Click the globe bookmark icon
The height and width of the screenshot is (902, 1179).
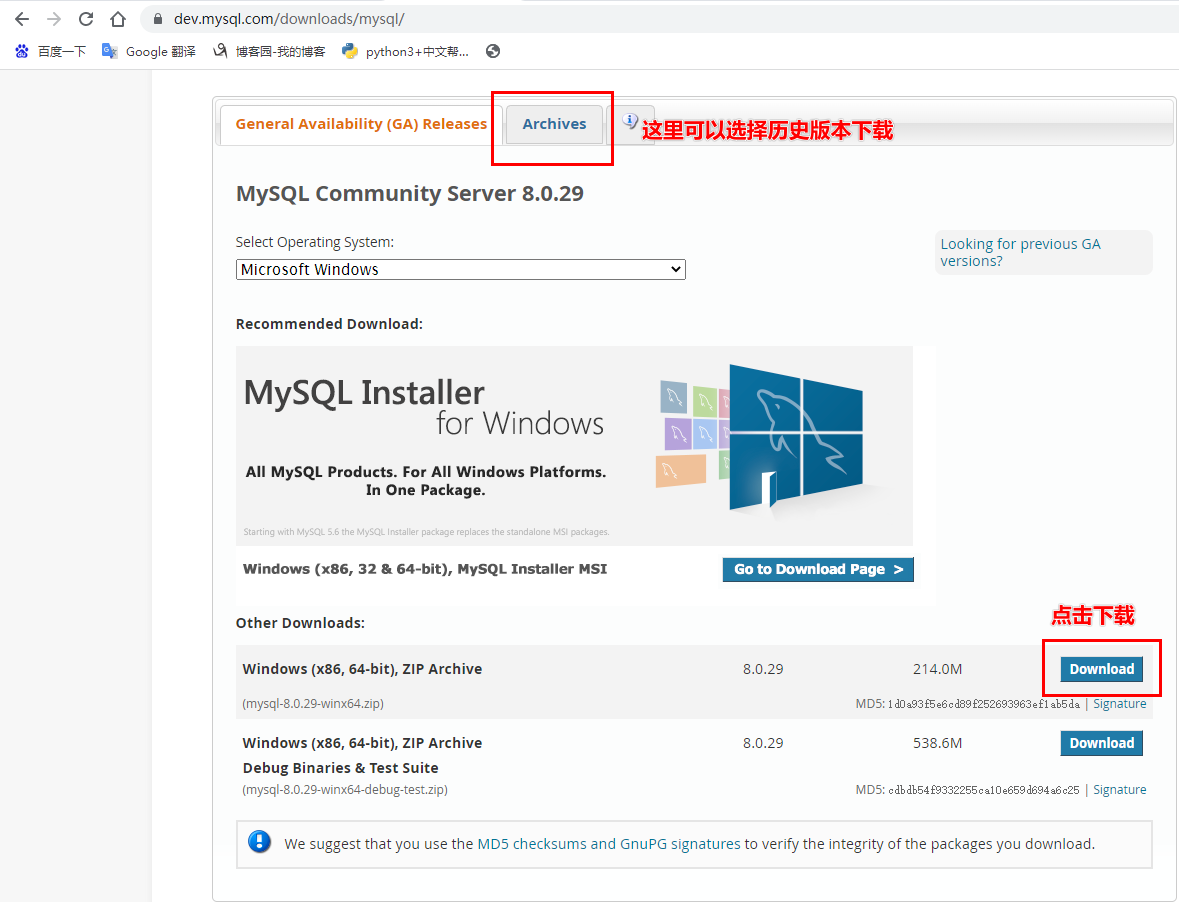click(493, 51)
